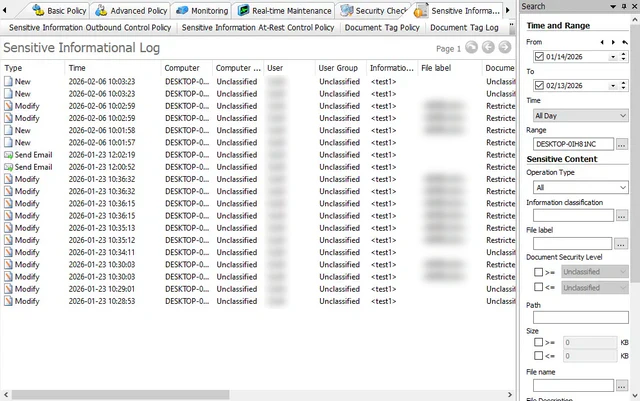Click the Path input field
The width and height of the screenshot is (640, 401).
[x=580, y=317]
